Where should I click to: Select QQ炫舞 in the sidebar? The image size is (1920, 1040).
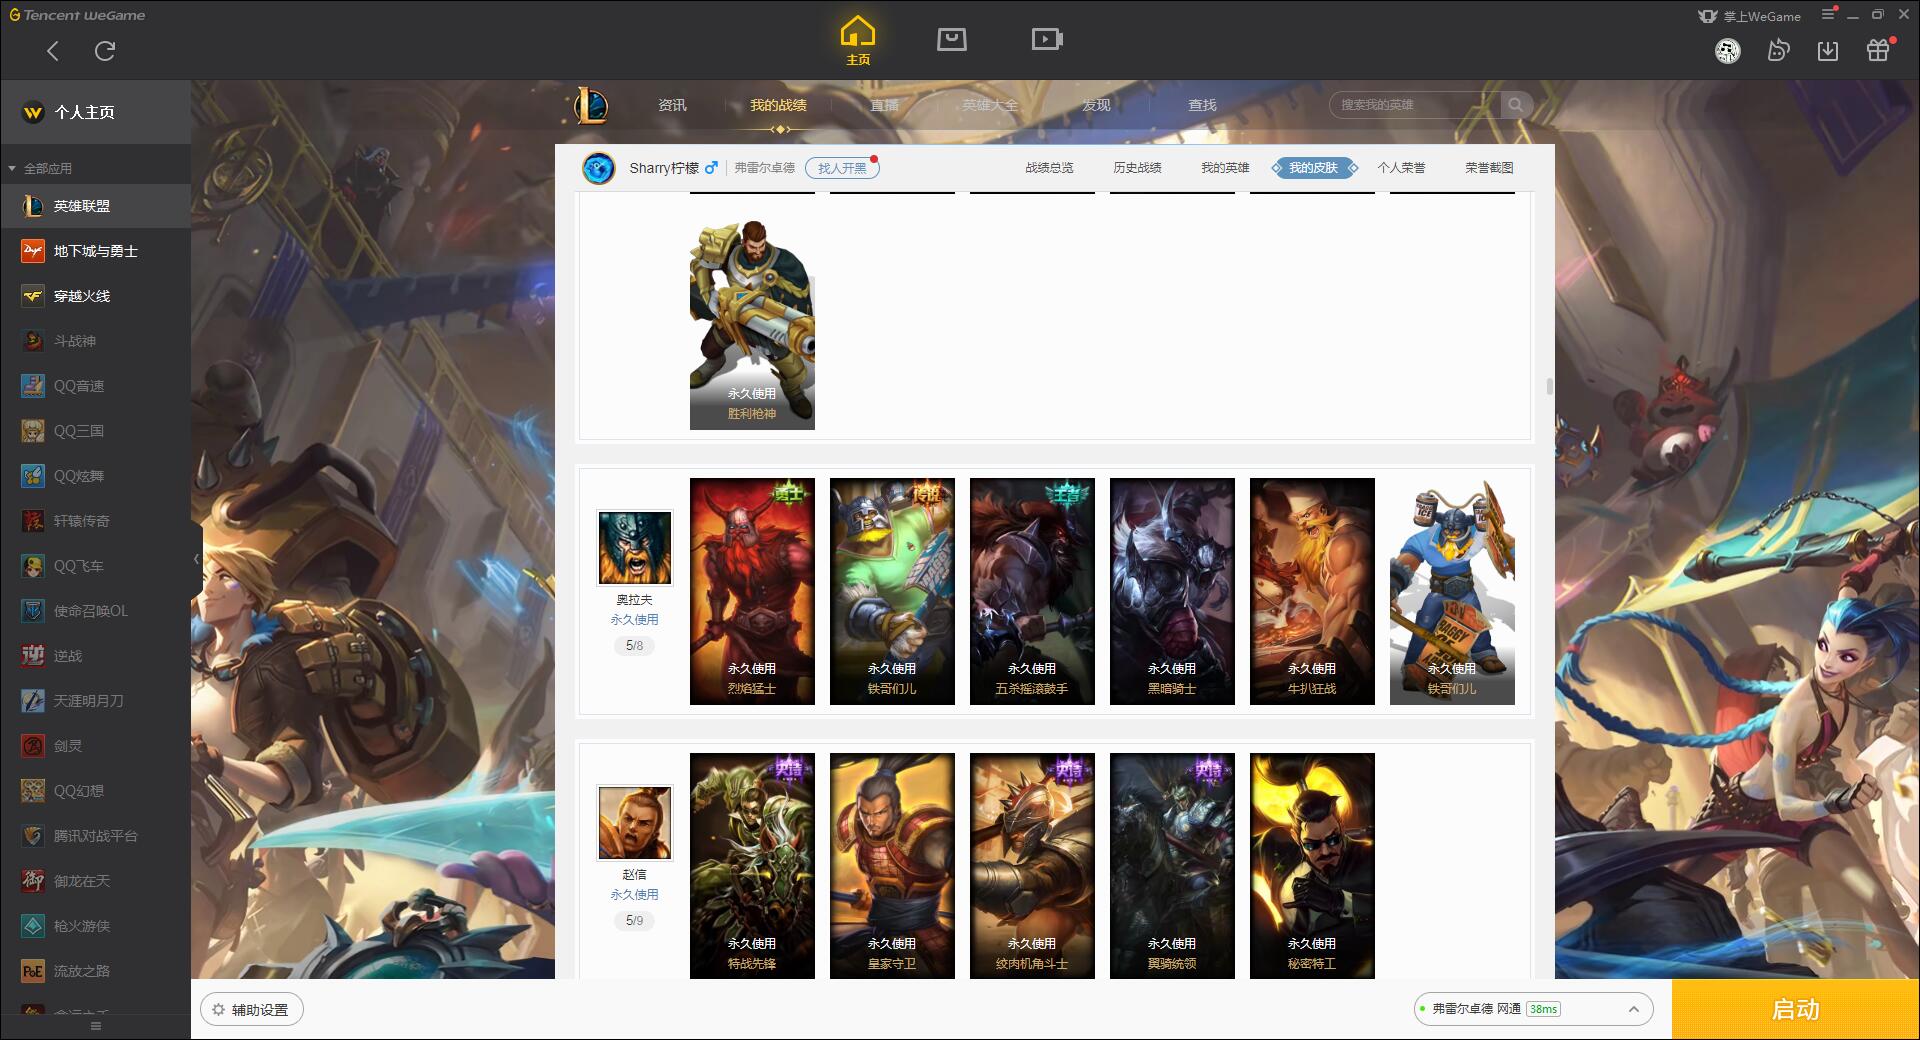click(x=95, y=476)
